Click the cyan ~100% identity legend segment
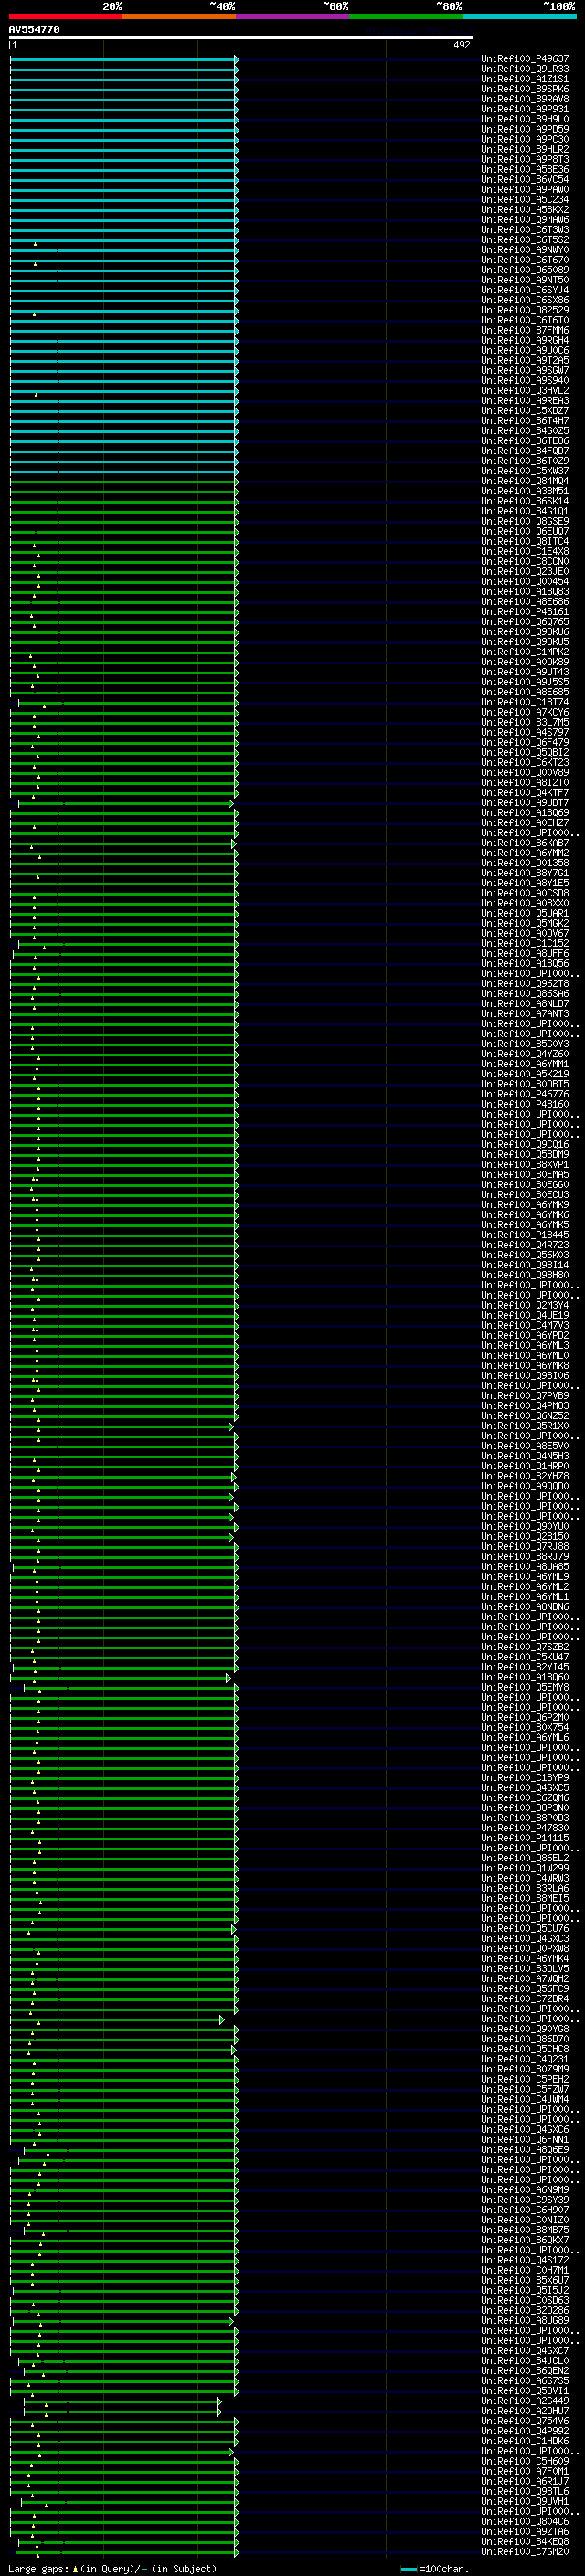 click(519, 16)
